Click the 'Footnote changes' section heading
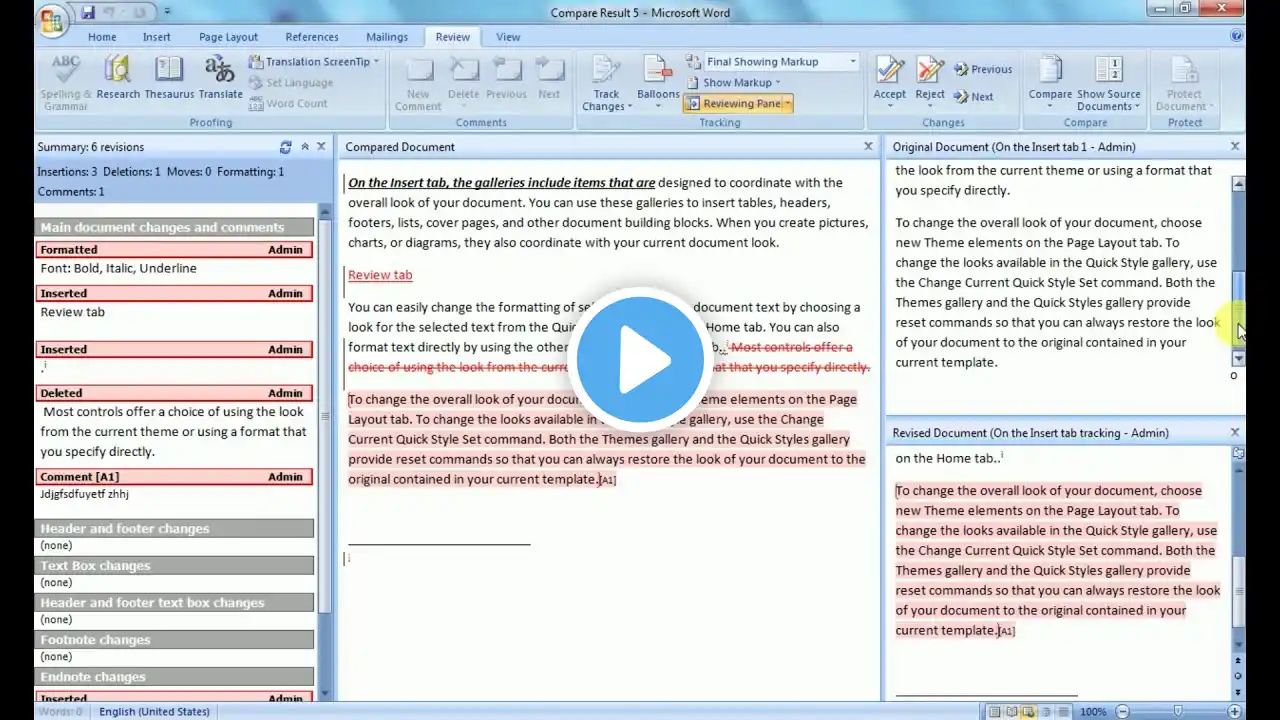Screen dimensions: 1280x720 [174, 640]
